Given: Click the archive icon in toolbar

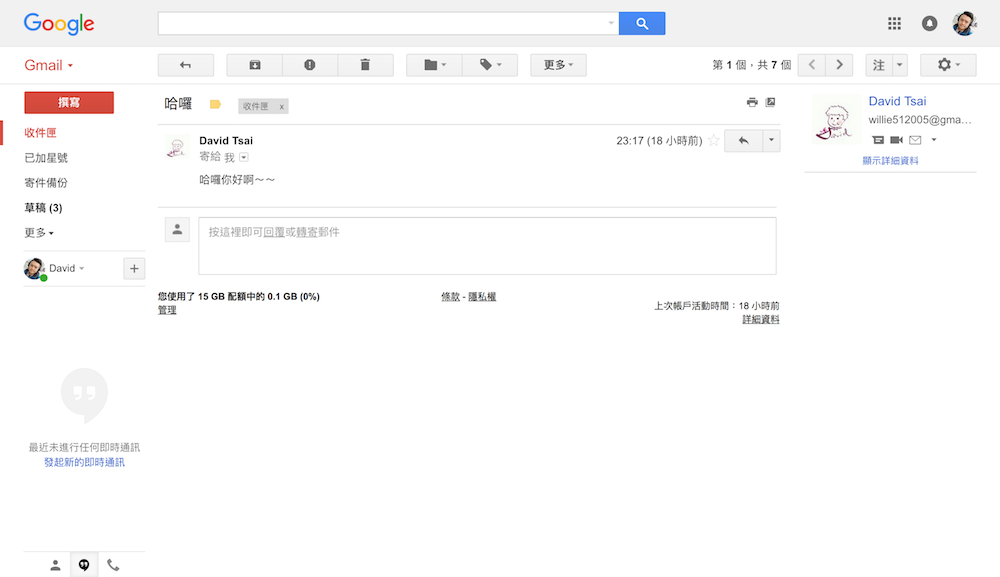Looking at the screenshot, I should (x=254, y=65).
